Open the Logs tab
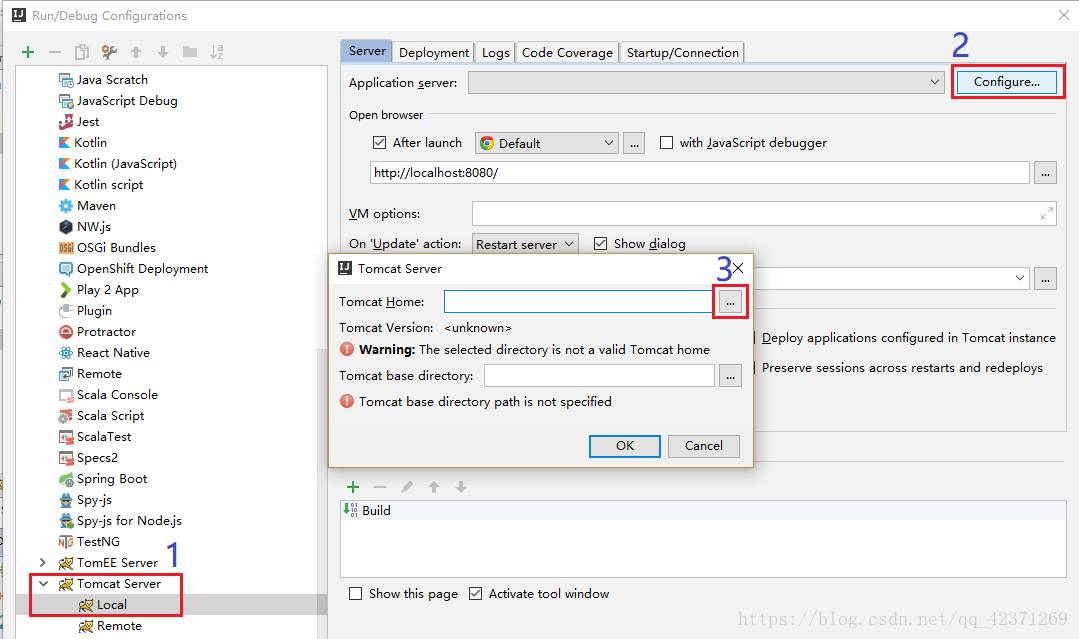This screenshot has width=1079, height=639. click(495, 52)
